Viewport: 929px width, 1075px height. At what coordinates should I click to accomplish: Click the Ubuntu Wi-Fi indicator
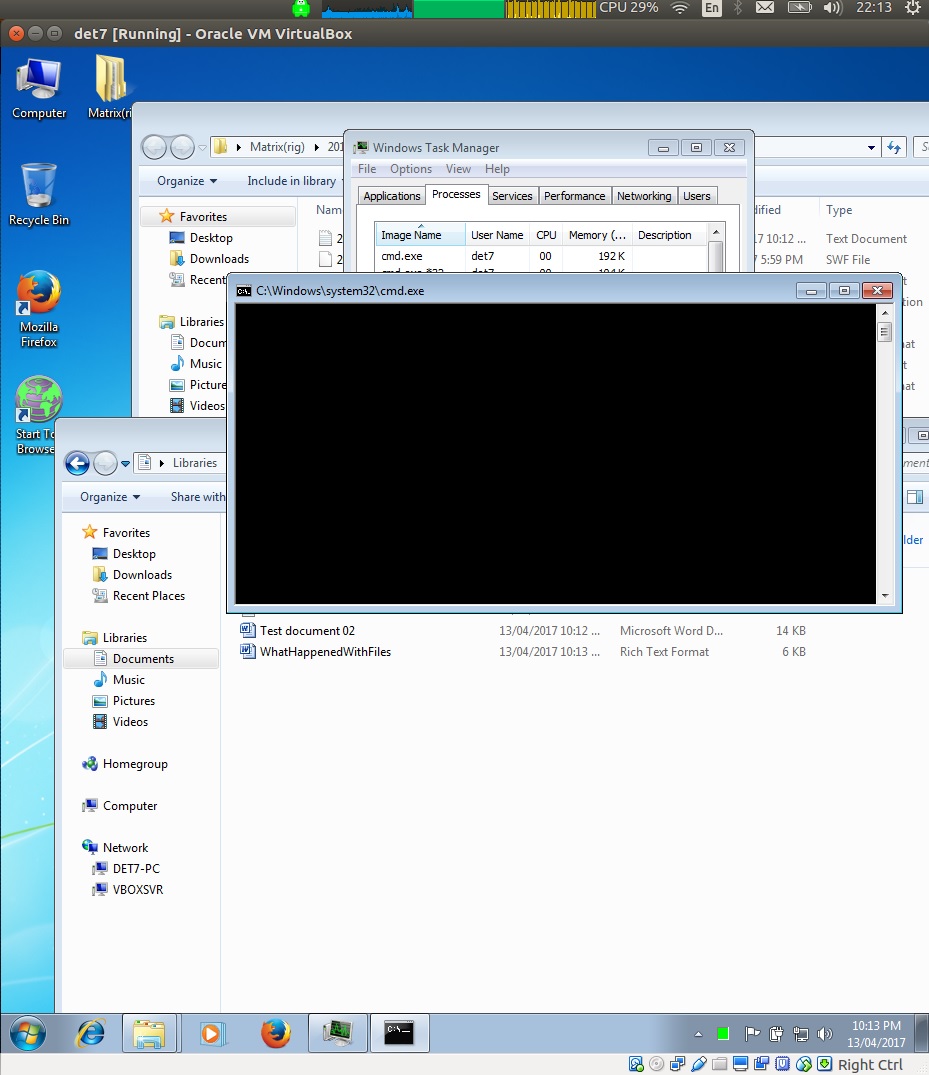click(679, 8)
